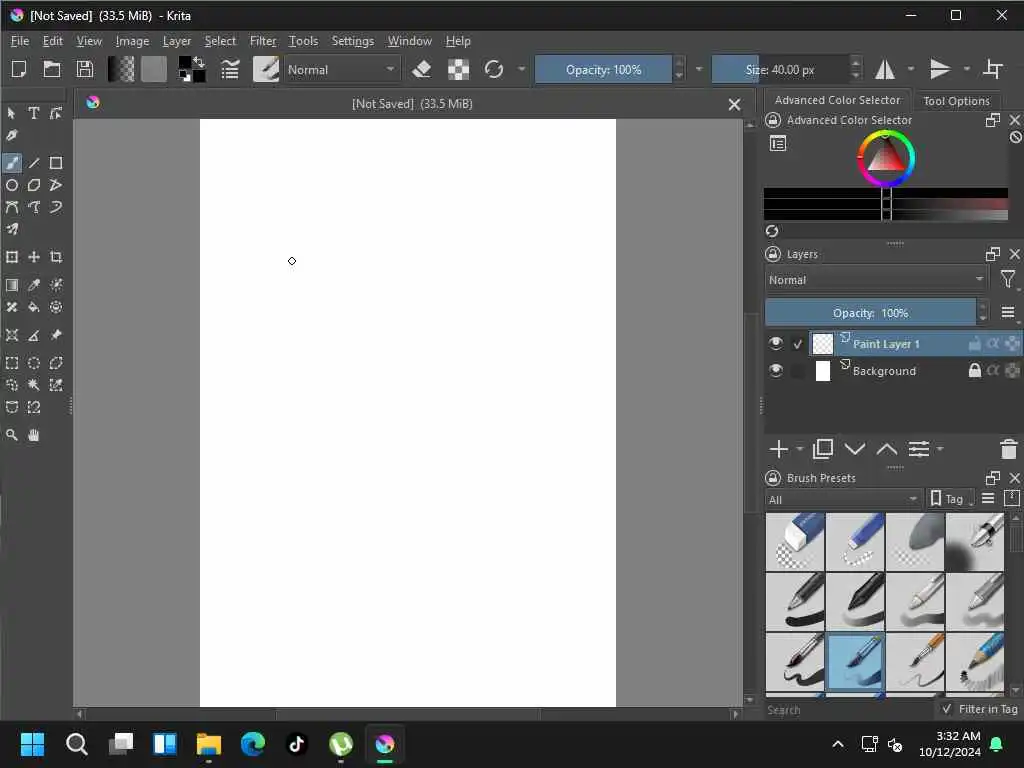
Task: Open Tag menu in Brush Presets
Action: click(x=951, y=500)
